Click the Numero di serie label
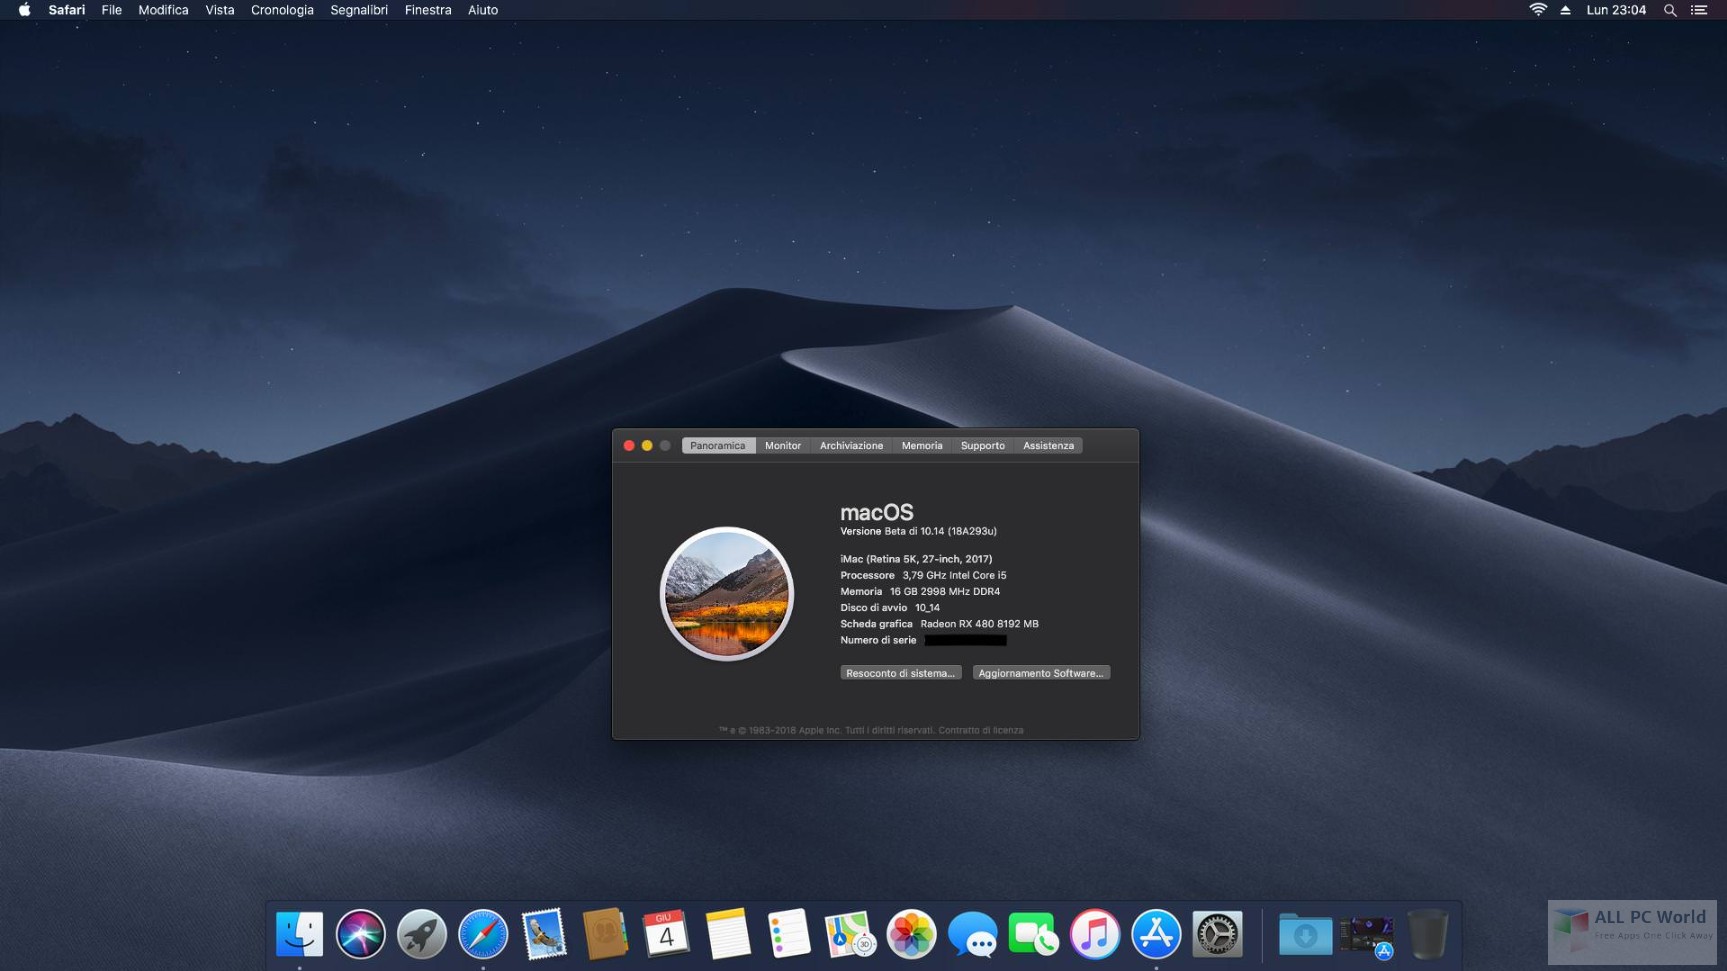This screenshot has height=971, width=1727. pyautogui.click(x=878, y=640)
